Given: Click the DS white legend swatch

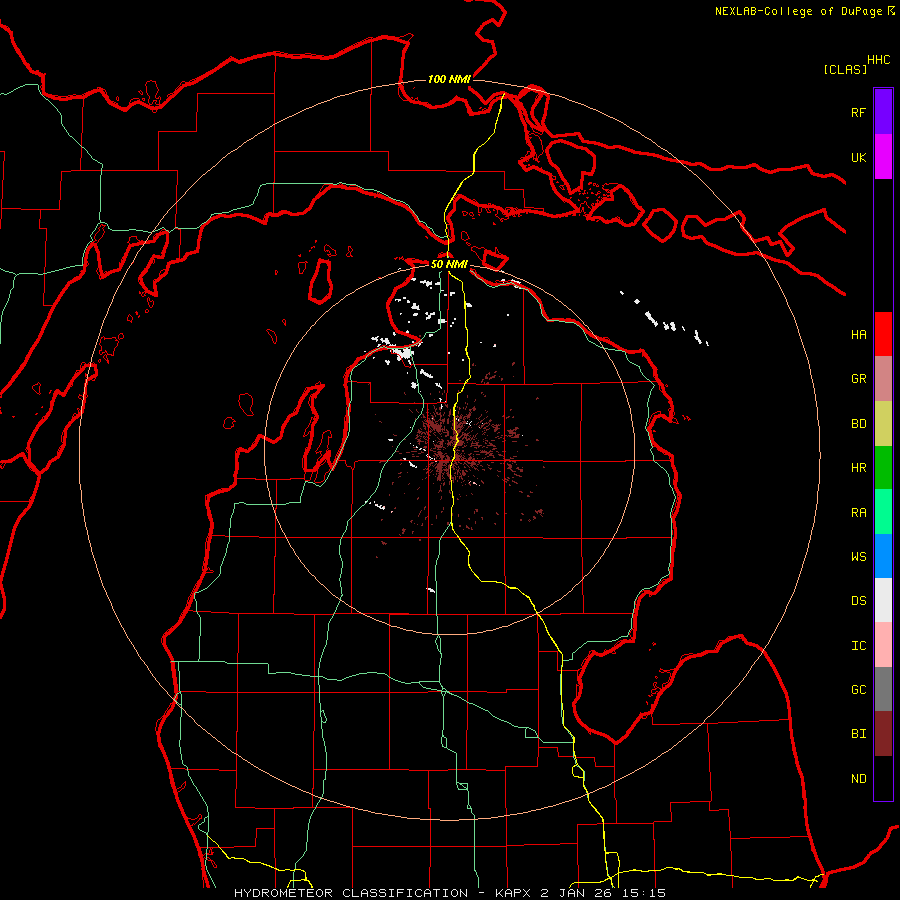Looking at the screenshot, I should click(x=883, y=600).
